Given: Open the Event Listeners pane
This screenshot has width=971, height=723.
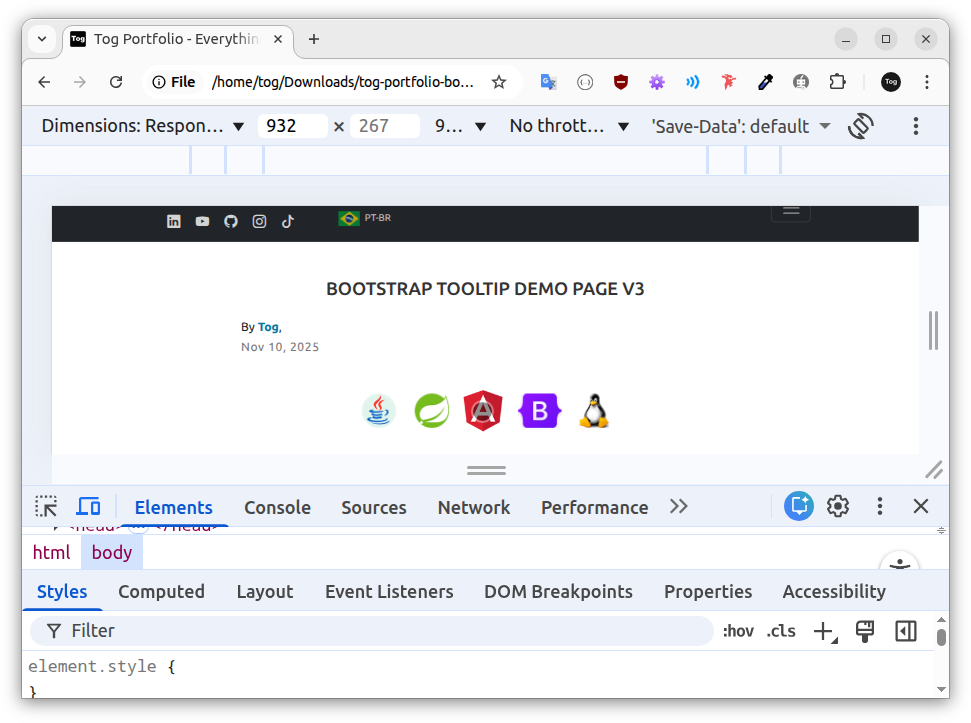Looking at the screenshot, I should 389,592.
